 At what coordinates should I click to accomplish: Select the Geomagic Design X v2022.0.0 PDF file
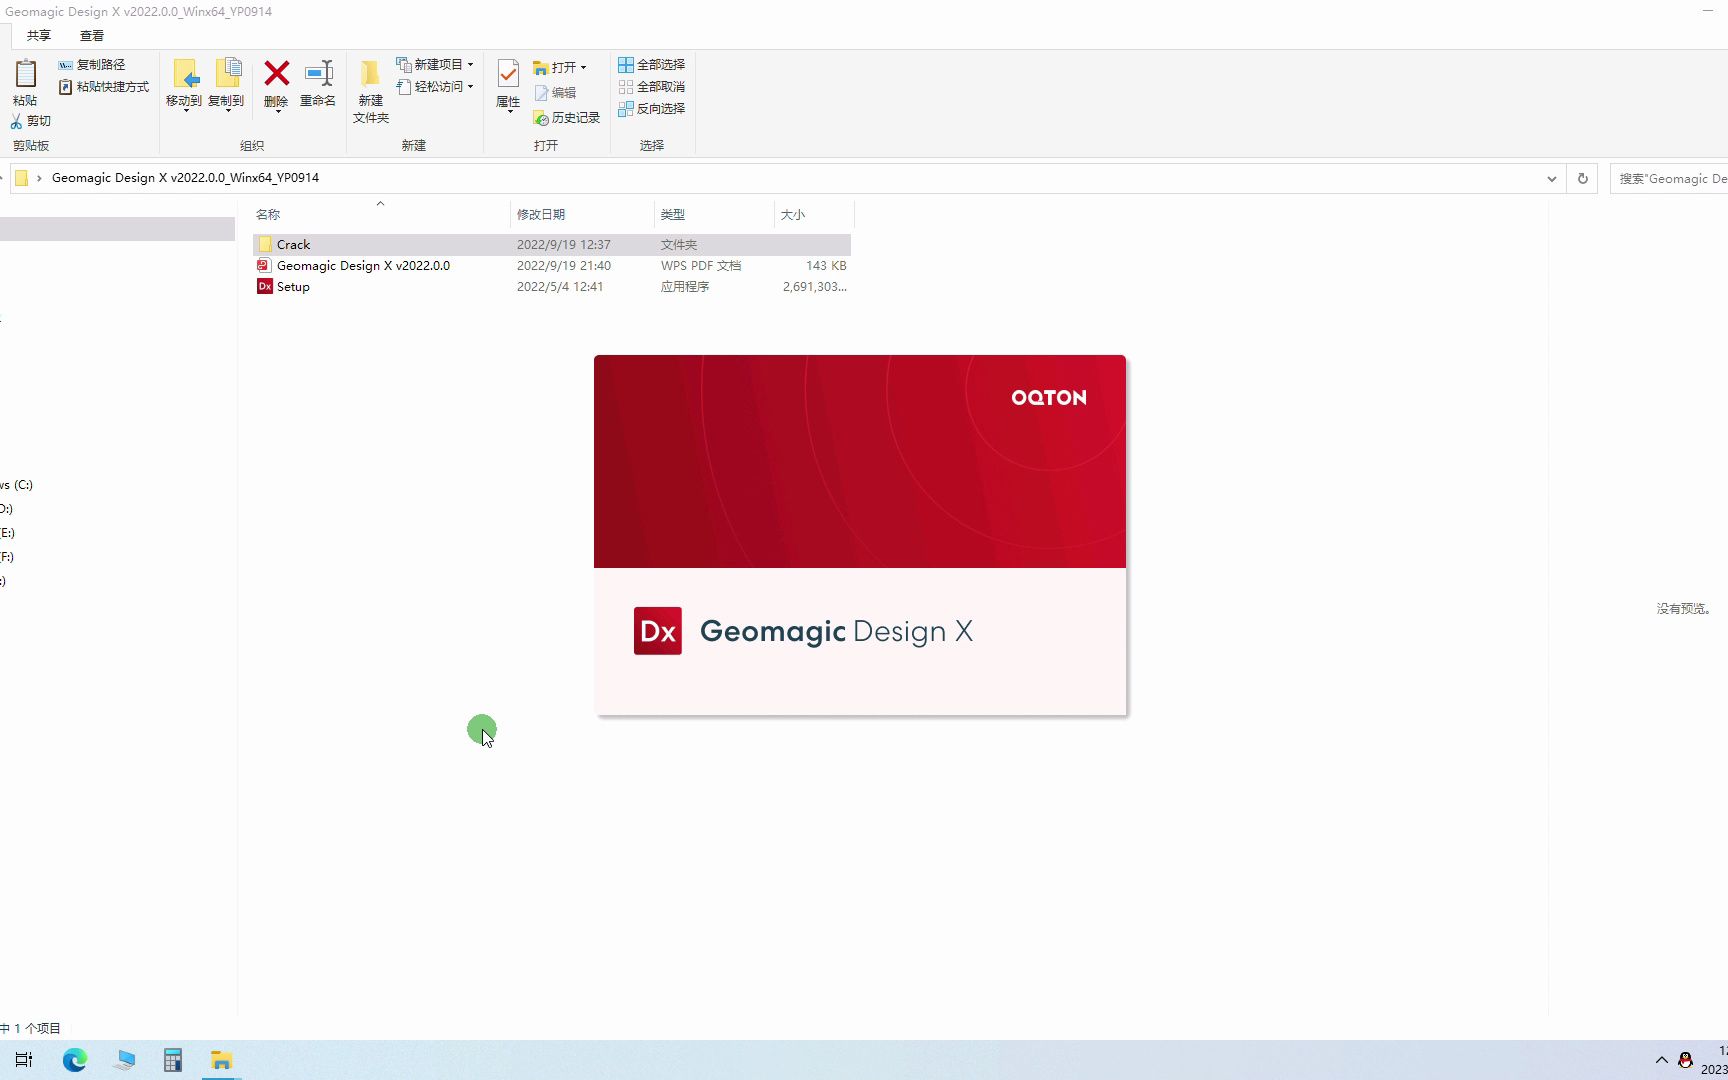(x=552, y=266)
